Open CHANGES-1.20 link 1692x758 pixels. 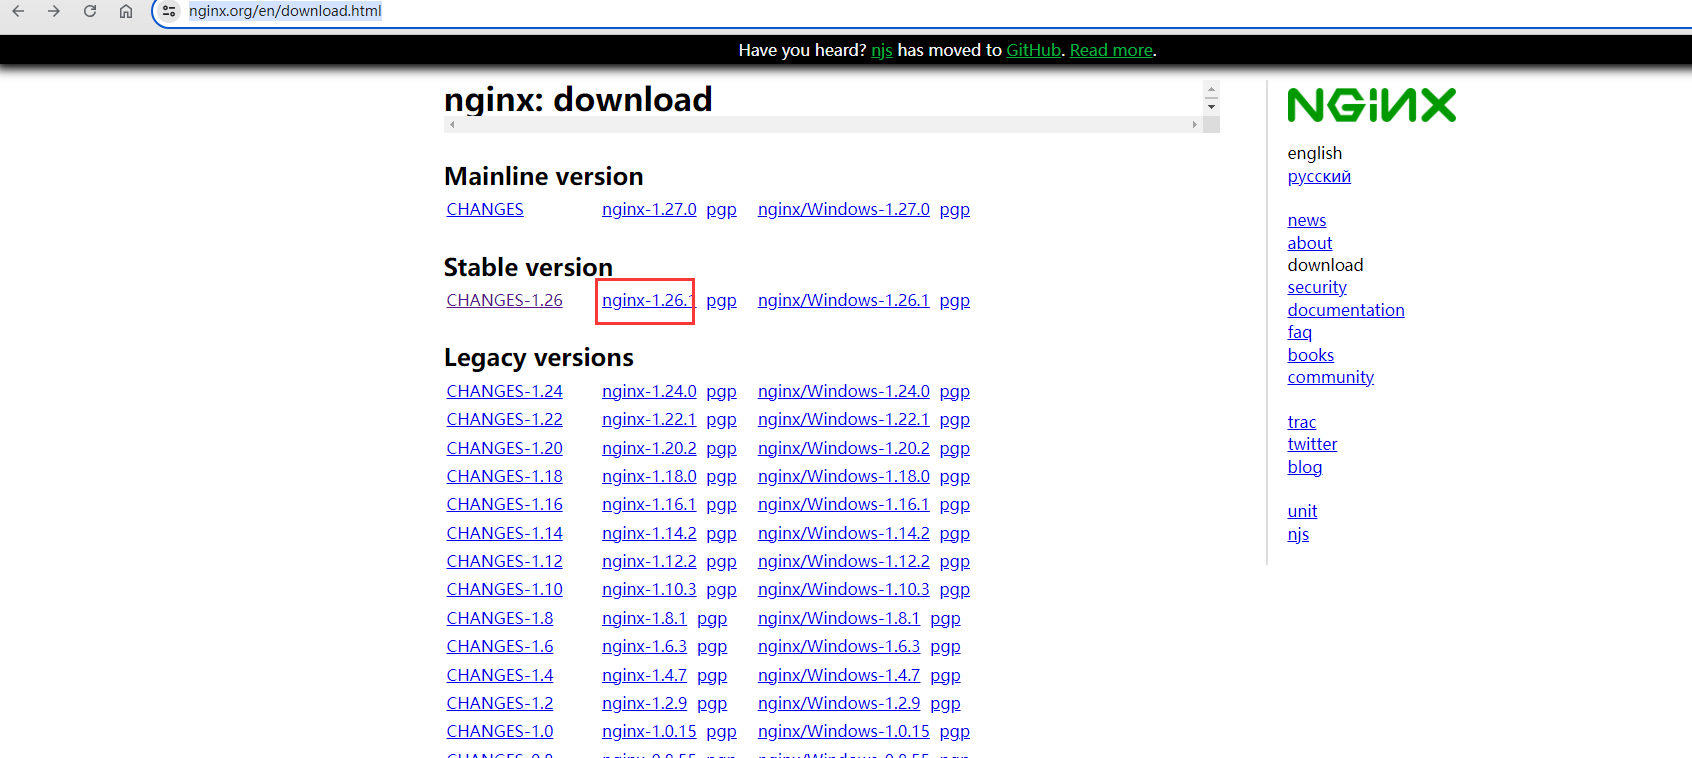pyautogui.click(x=504, y=448)
